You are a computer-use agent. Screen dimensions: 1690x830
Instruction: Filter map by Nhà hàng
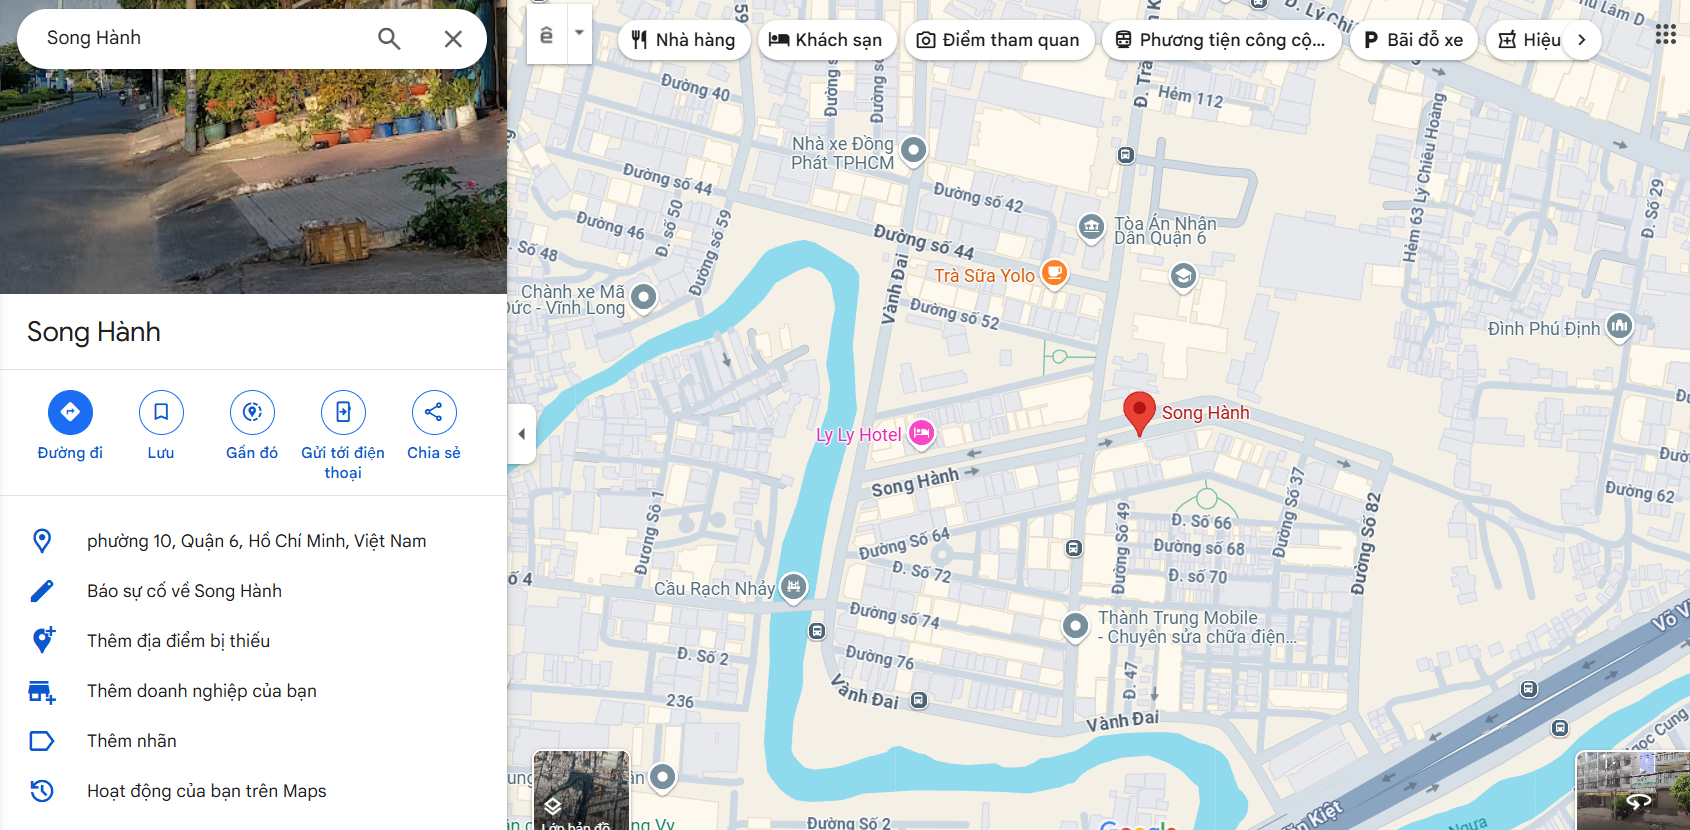pyautogui.click(x=684, y=40)
